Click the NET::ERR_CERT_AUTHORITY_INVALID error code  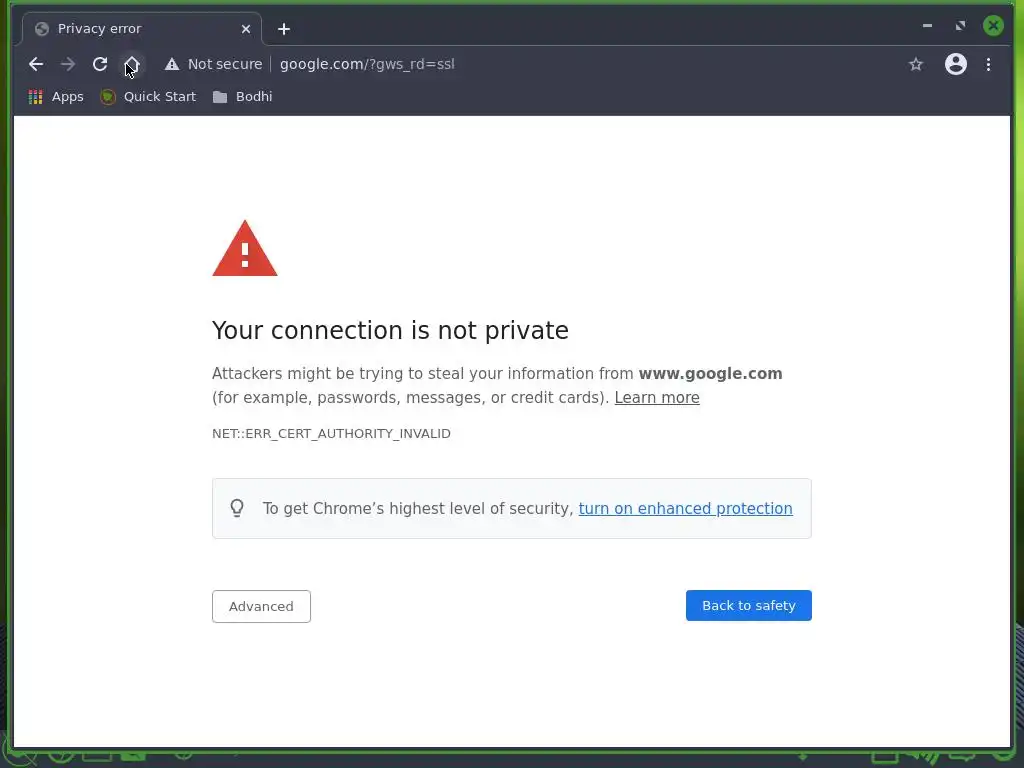coord(331,434)
